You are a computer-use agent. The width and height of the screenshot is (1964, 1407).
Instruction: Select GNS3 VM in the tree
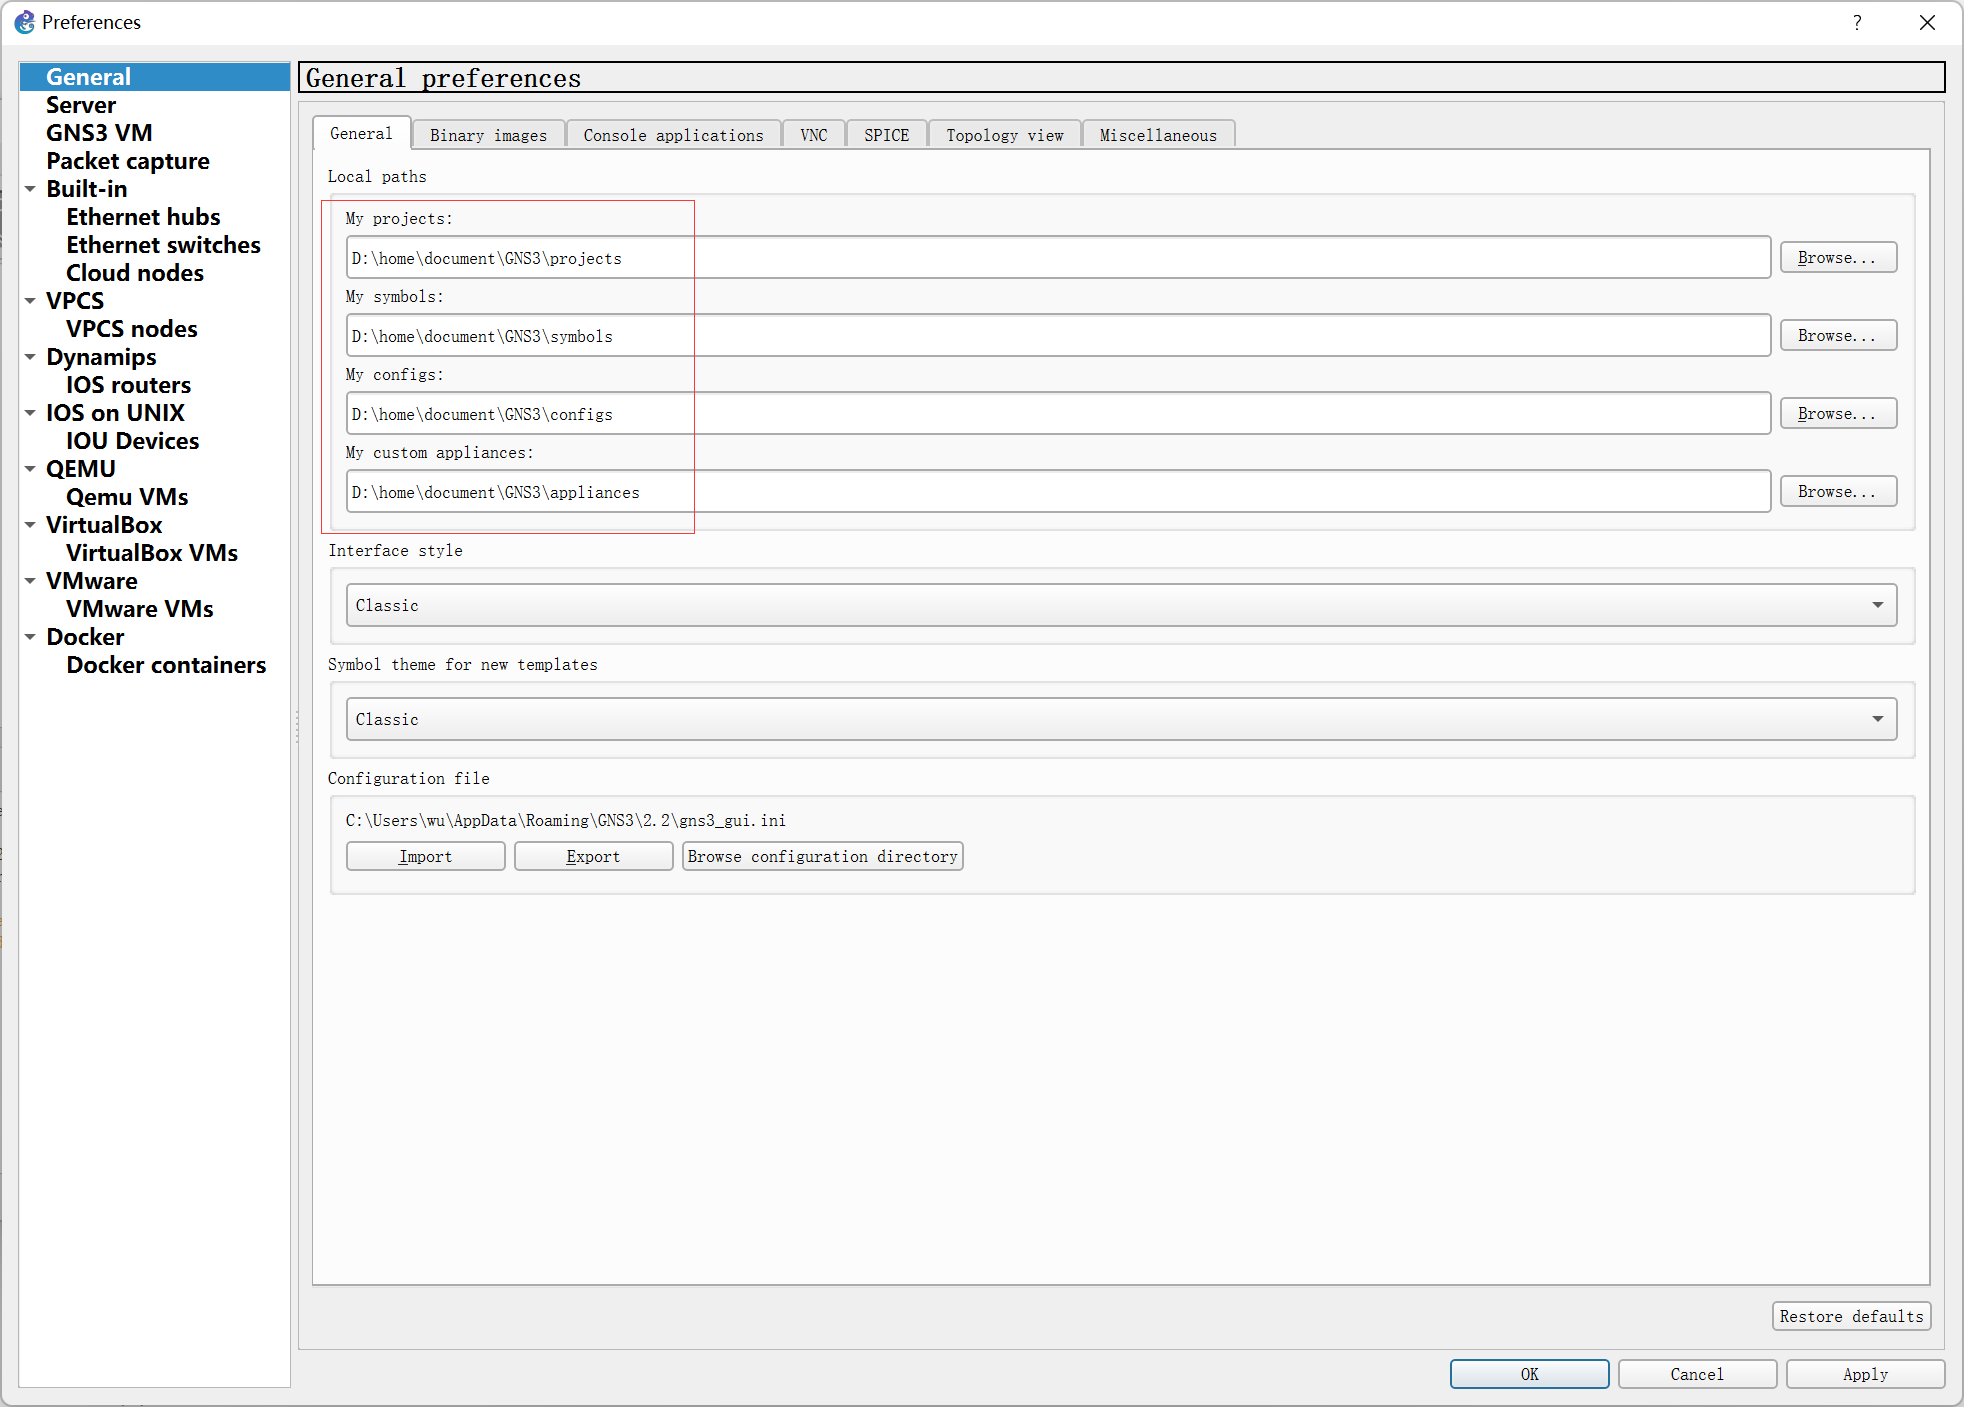99,133
